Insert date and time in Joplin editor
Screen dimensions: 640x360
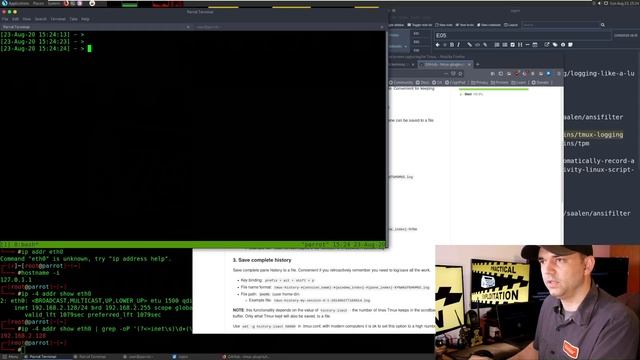(535, 45)
